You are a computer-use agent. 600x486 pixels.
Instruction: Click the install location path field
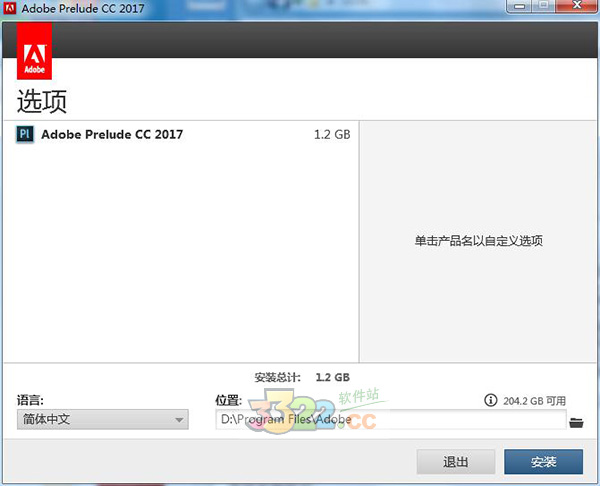coord(391,419)
